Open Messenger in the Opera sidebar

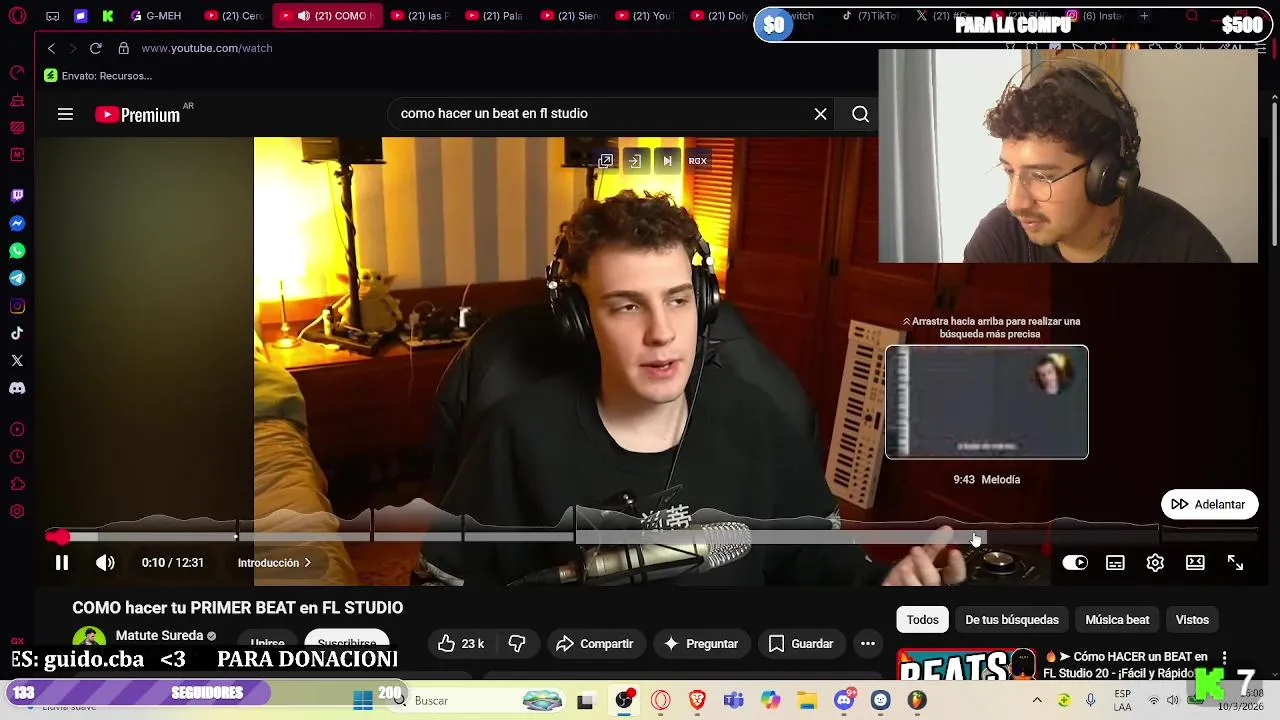pos(17,224)
